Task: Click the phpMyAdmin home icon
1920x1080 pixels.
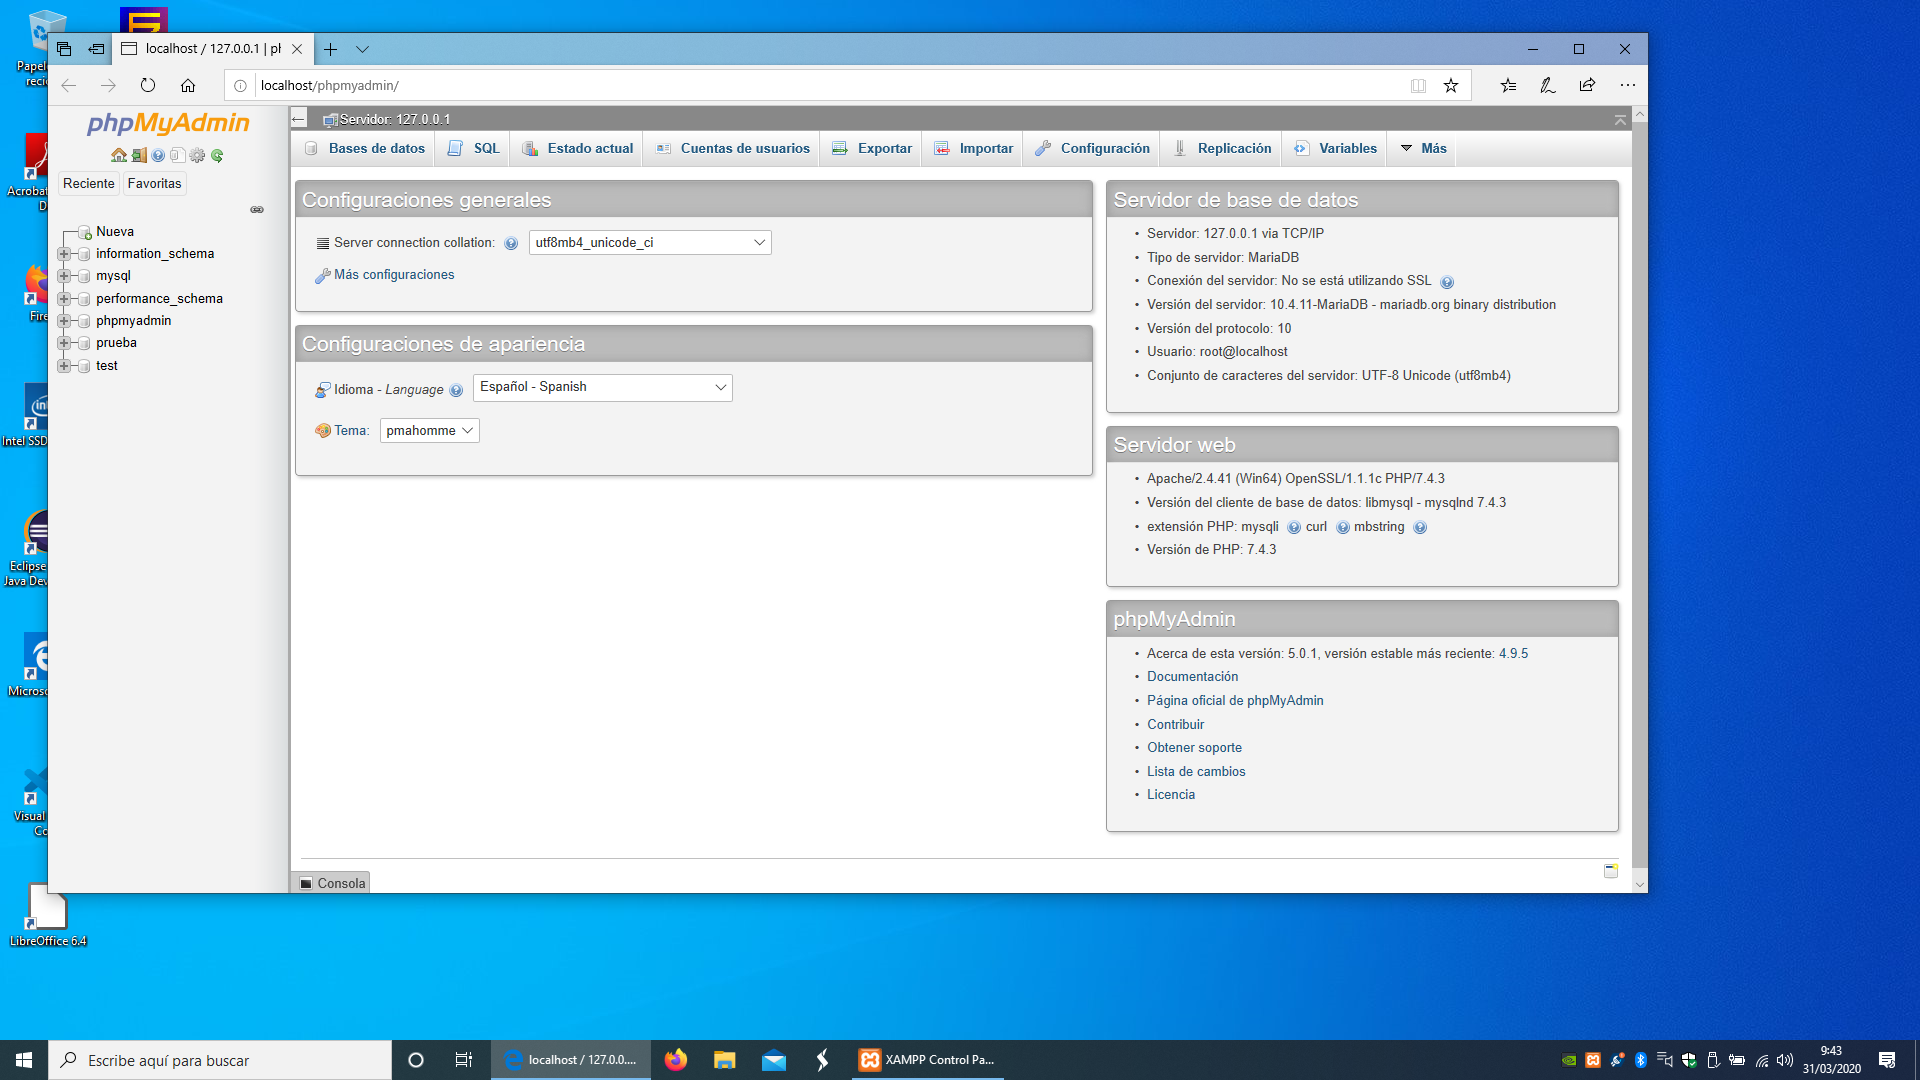Action: pyautogui.click(x=119, y=155)
